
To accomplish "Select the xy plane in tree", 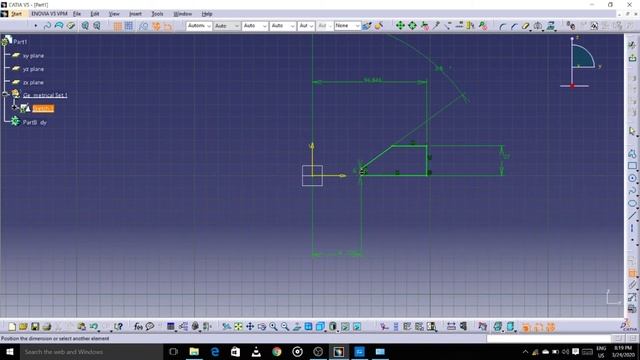I will coord(33,56).
